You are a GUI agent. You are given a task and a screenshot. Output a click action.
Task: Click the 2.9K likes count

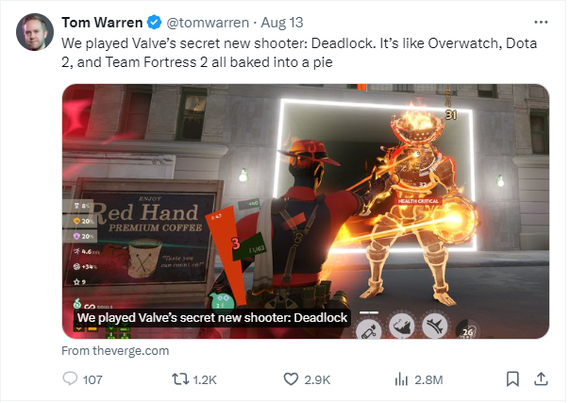click(317, 380)
